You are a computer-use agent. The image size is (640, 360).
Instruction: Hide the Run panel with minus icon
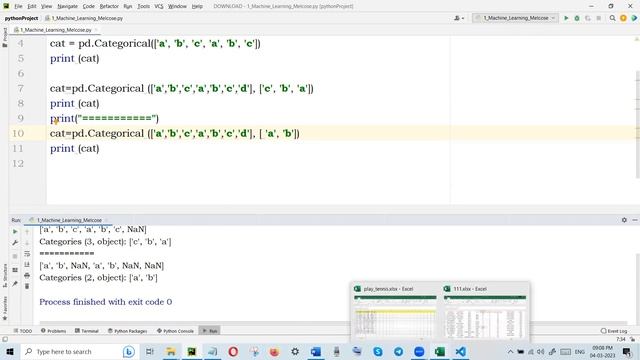(635, 220)
